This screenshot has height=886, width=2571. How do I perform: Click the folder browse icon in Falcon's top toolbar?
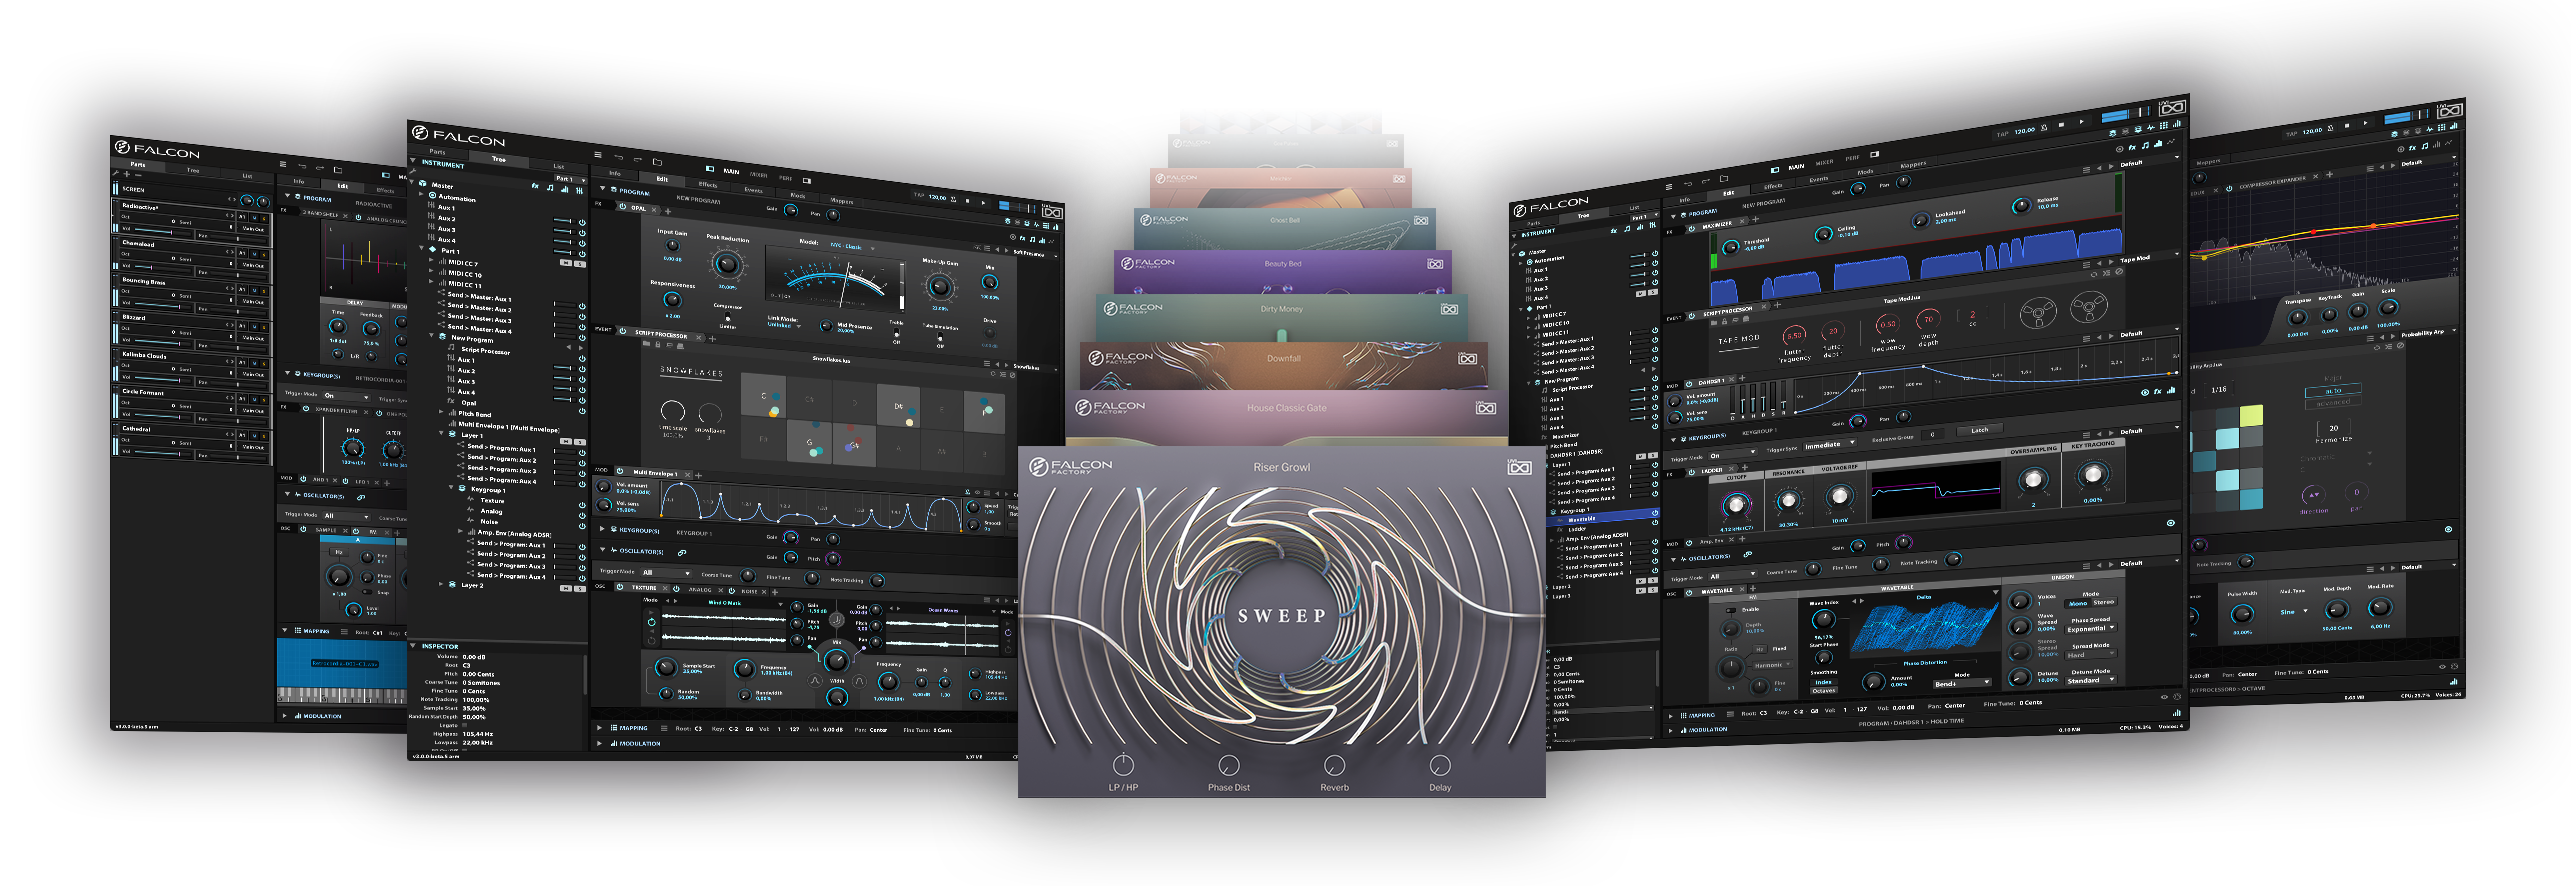(657, 161)
